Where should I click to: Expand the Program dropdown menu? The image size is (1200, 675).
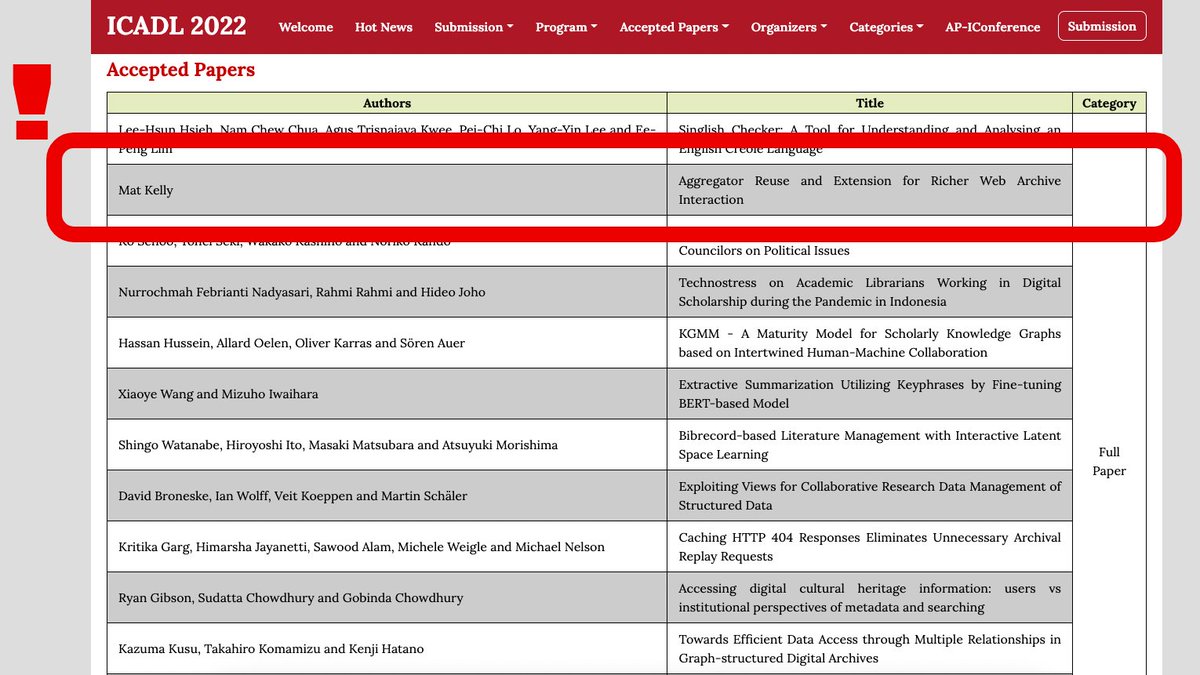[x=567, y=27]
